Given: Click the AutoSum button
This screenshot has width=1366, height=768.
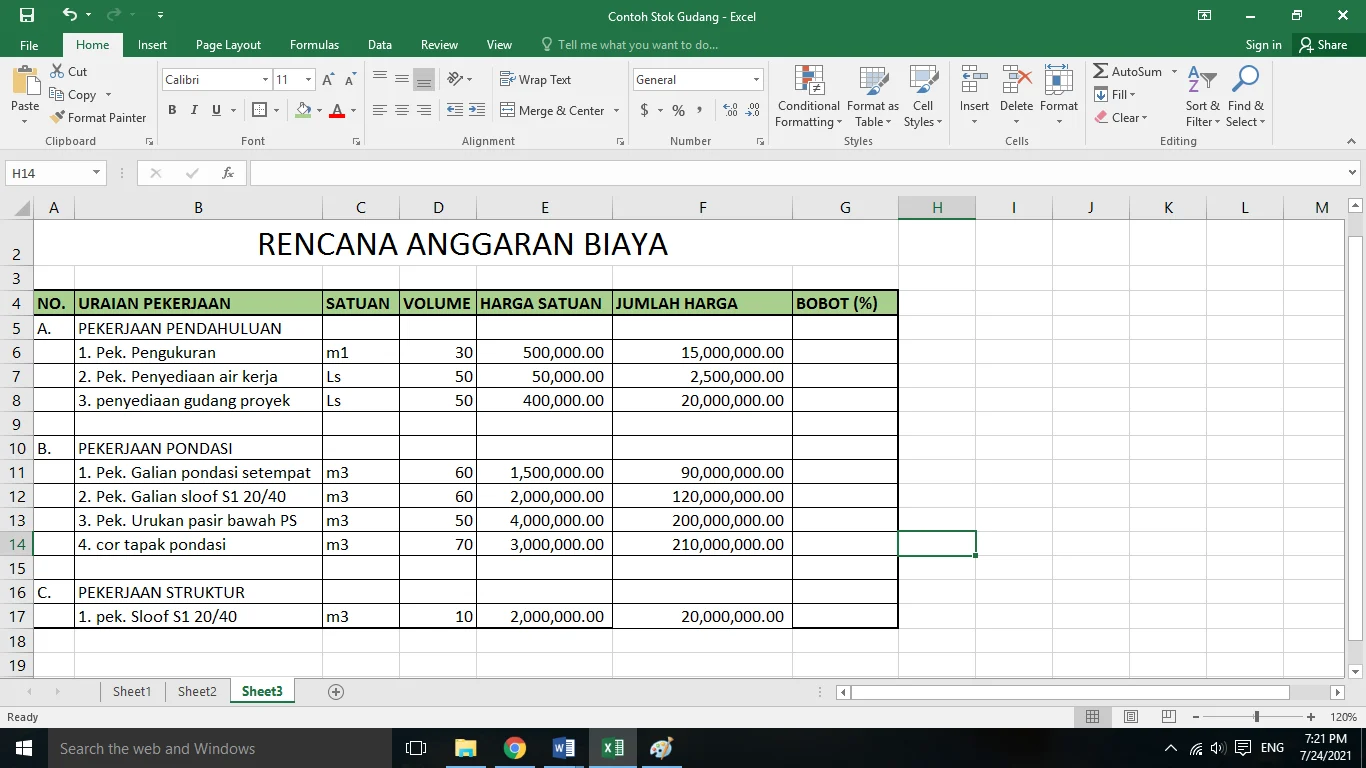Looking at the screenshot, I should pyautogui.click(x=1126, y=71).
